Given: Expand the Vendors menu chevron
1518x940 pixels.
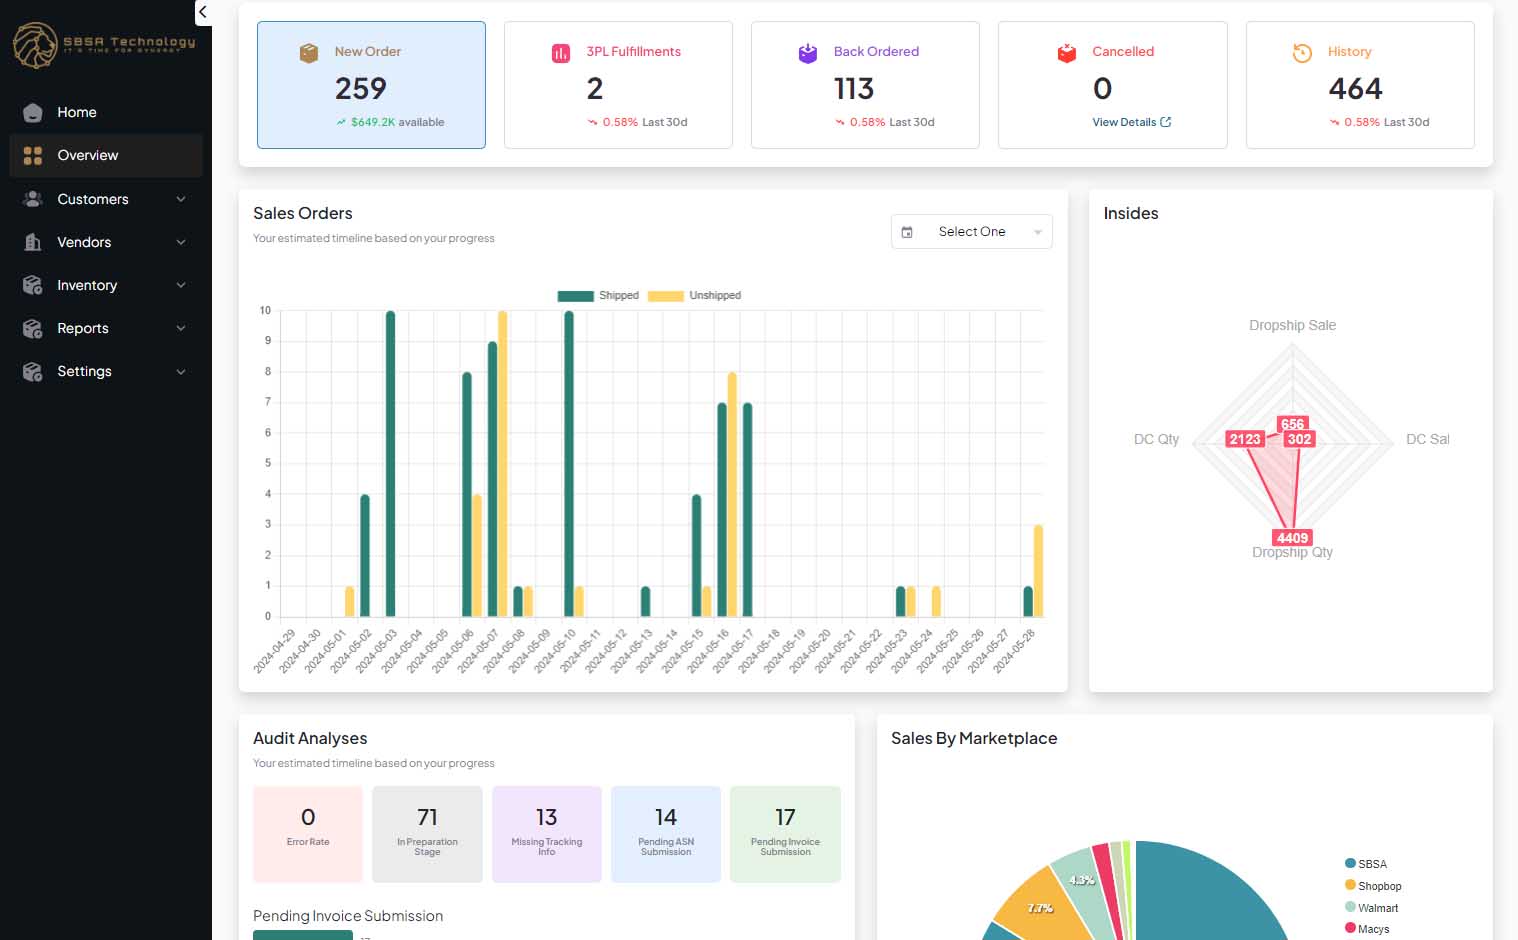Looking at the screenshot, I should tap(181, 242).
